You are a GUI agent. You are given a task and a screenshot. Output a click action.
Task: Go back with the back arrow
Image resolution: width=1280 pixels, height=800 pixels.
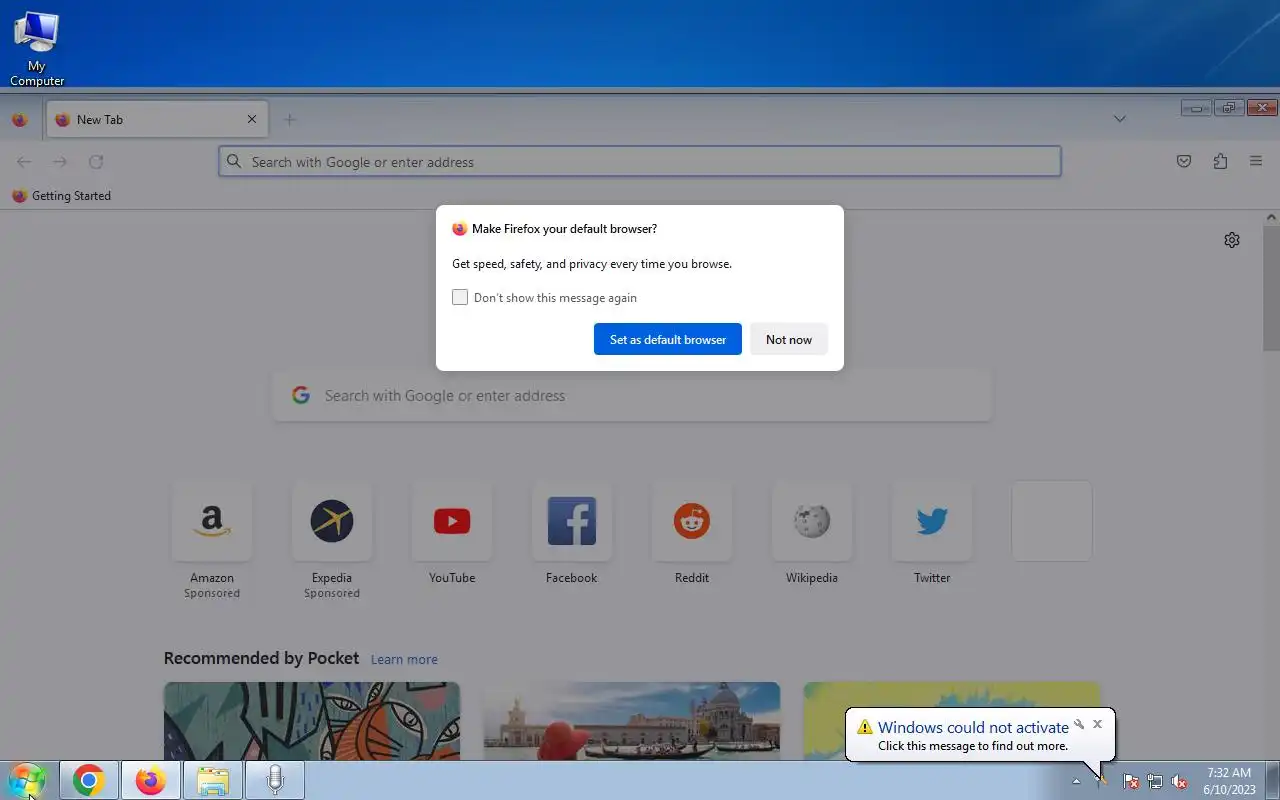[x=24, y=161]
